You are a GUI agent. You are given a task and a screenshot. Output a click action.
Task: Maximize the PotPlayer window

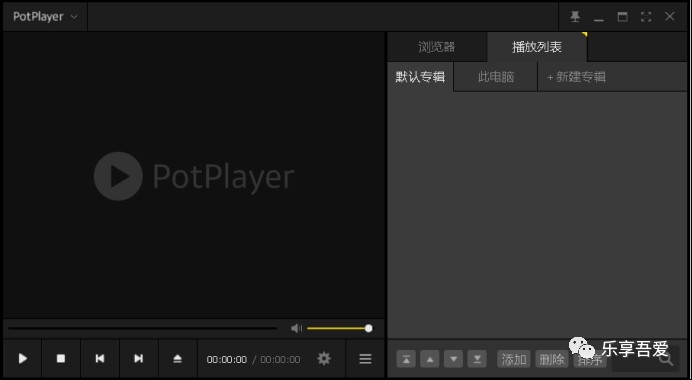tap(622, 17)
